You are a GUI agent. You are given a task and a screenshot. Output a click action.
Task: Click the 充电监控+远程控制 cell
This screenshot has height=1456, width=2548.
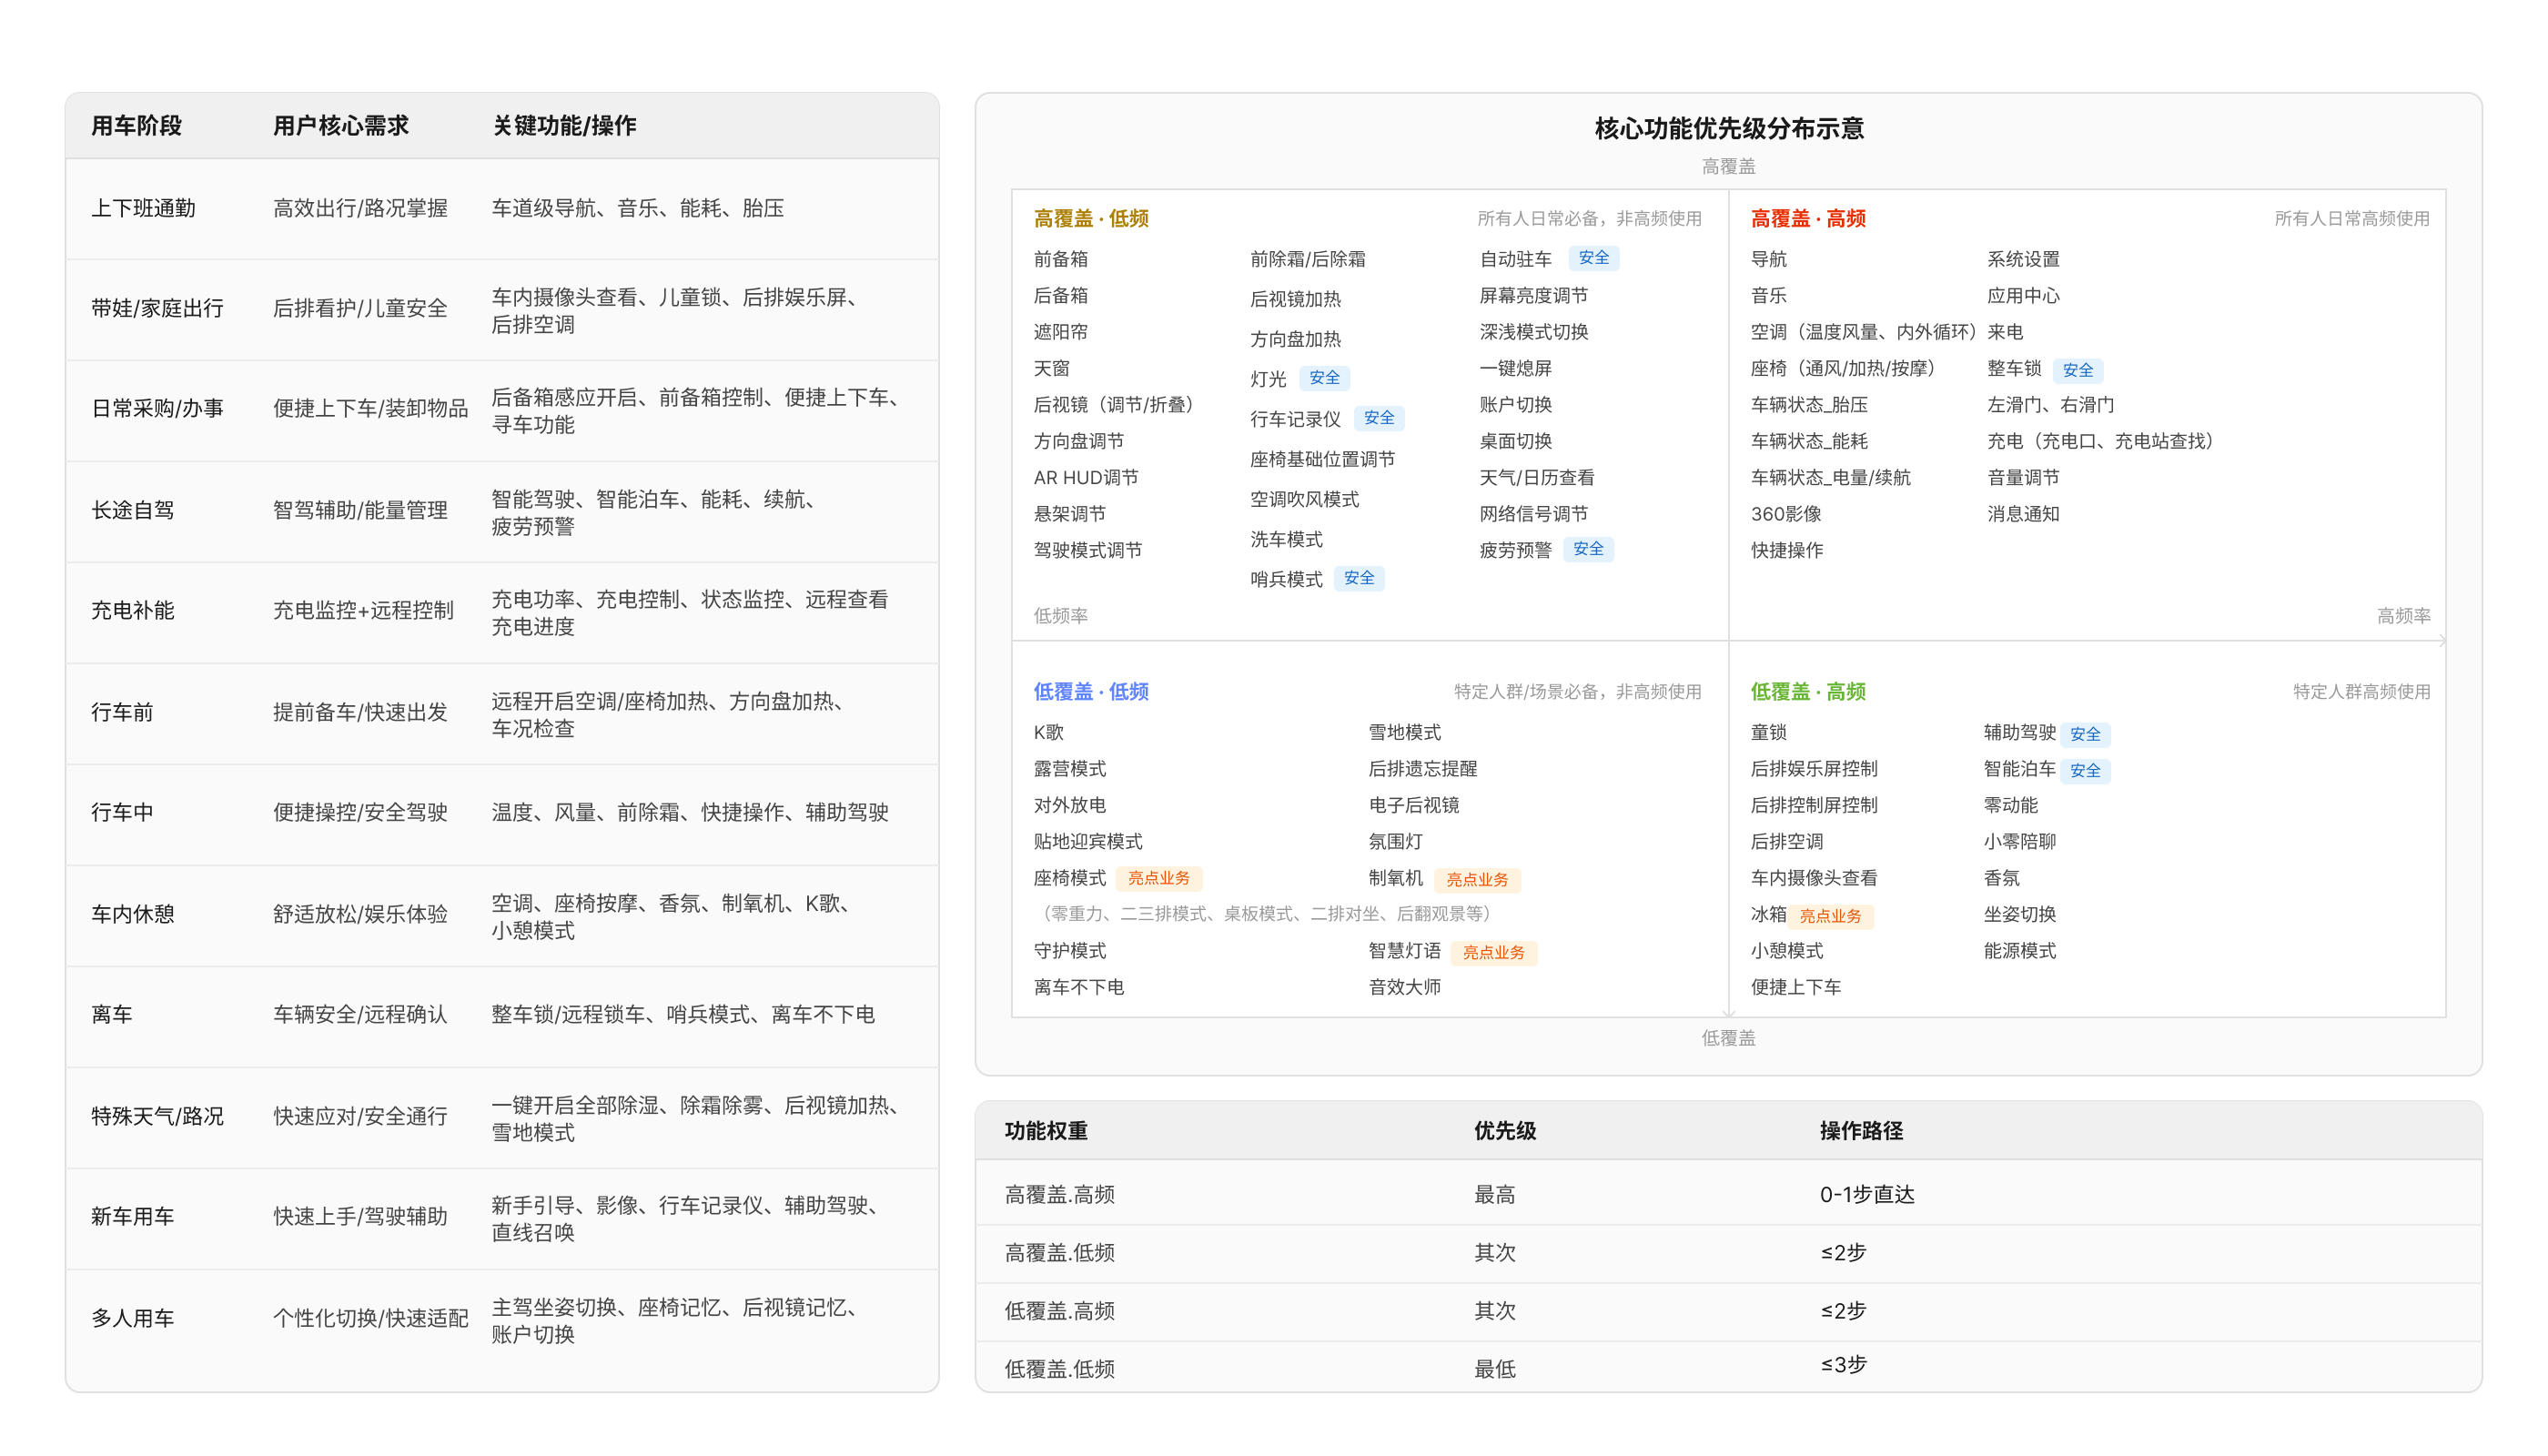click(x=363, y=610)
